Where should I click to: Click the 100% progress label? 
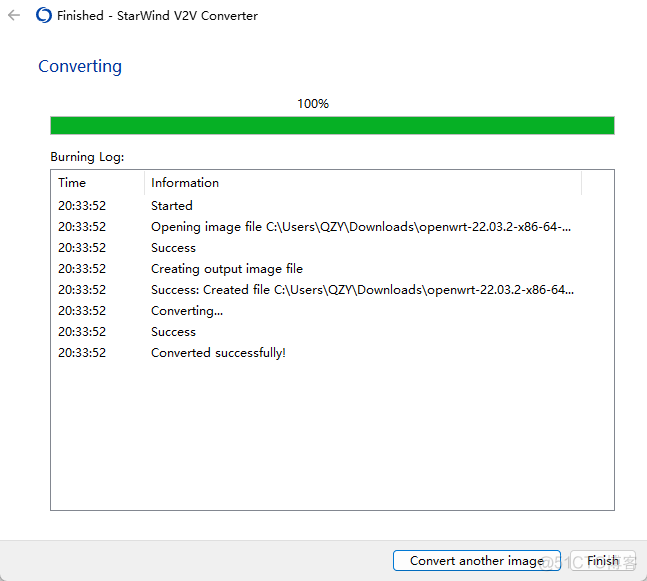pos(313,104)
